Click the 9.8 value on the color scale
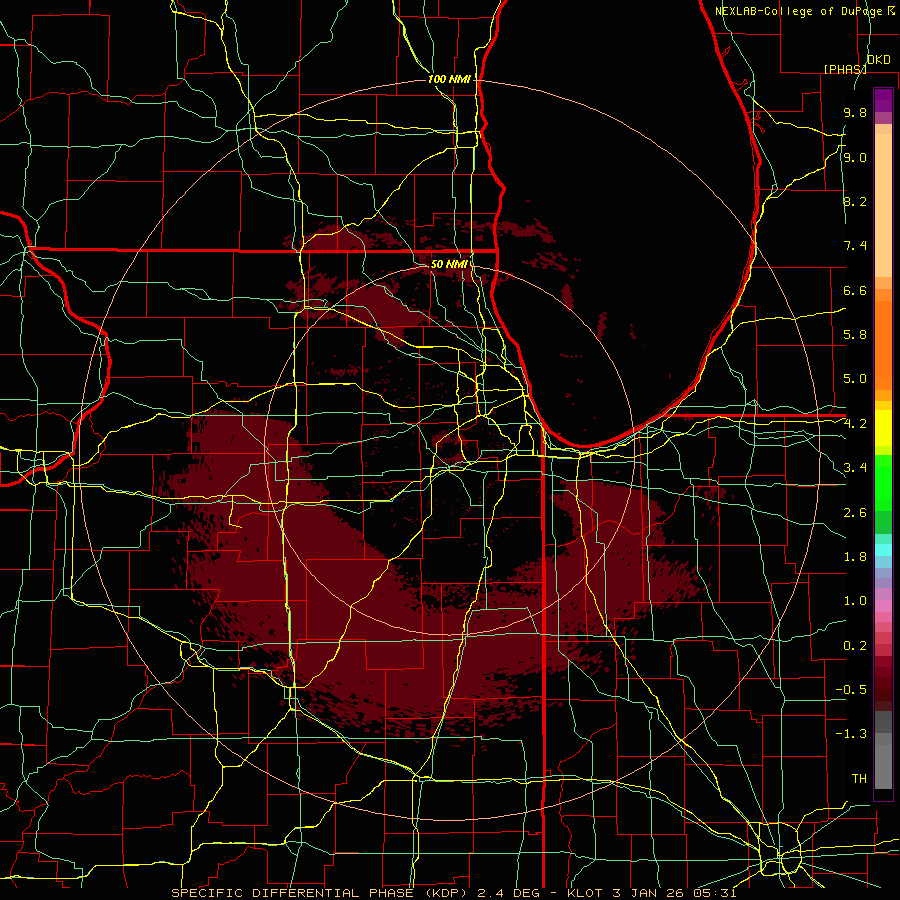This screenshot has width=900, height=900. click(x=855, y=112)
